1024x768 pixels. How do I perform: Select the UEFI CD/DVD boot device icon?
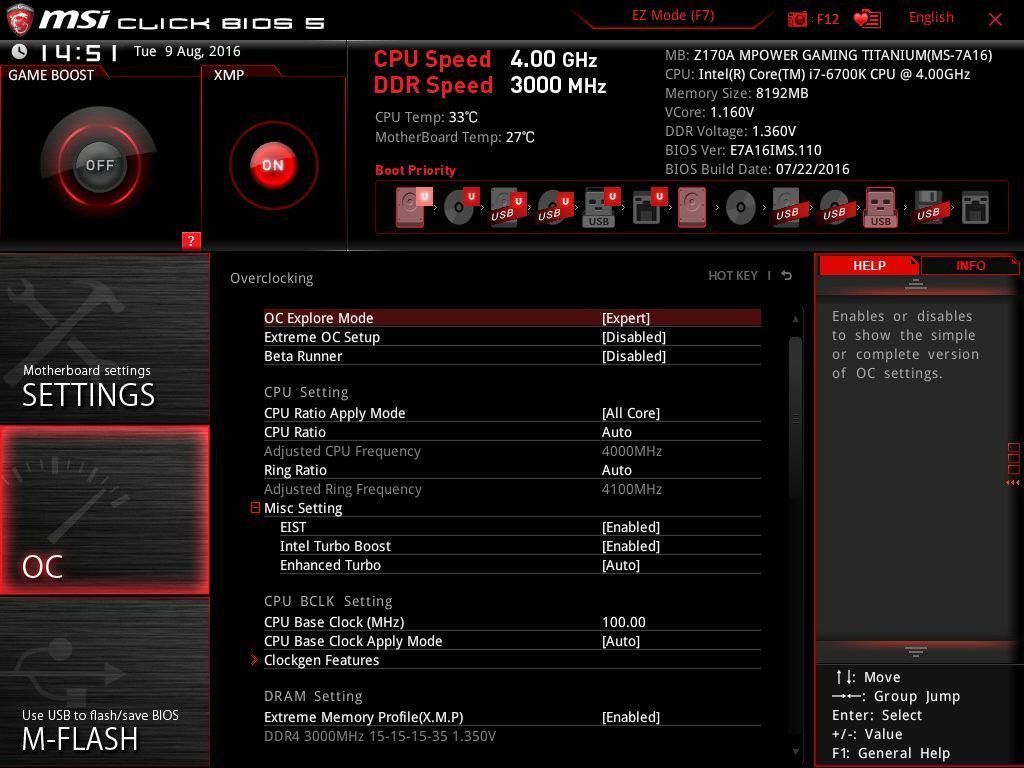click(460, 208)
